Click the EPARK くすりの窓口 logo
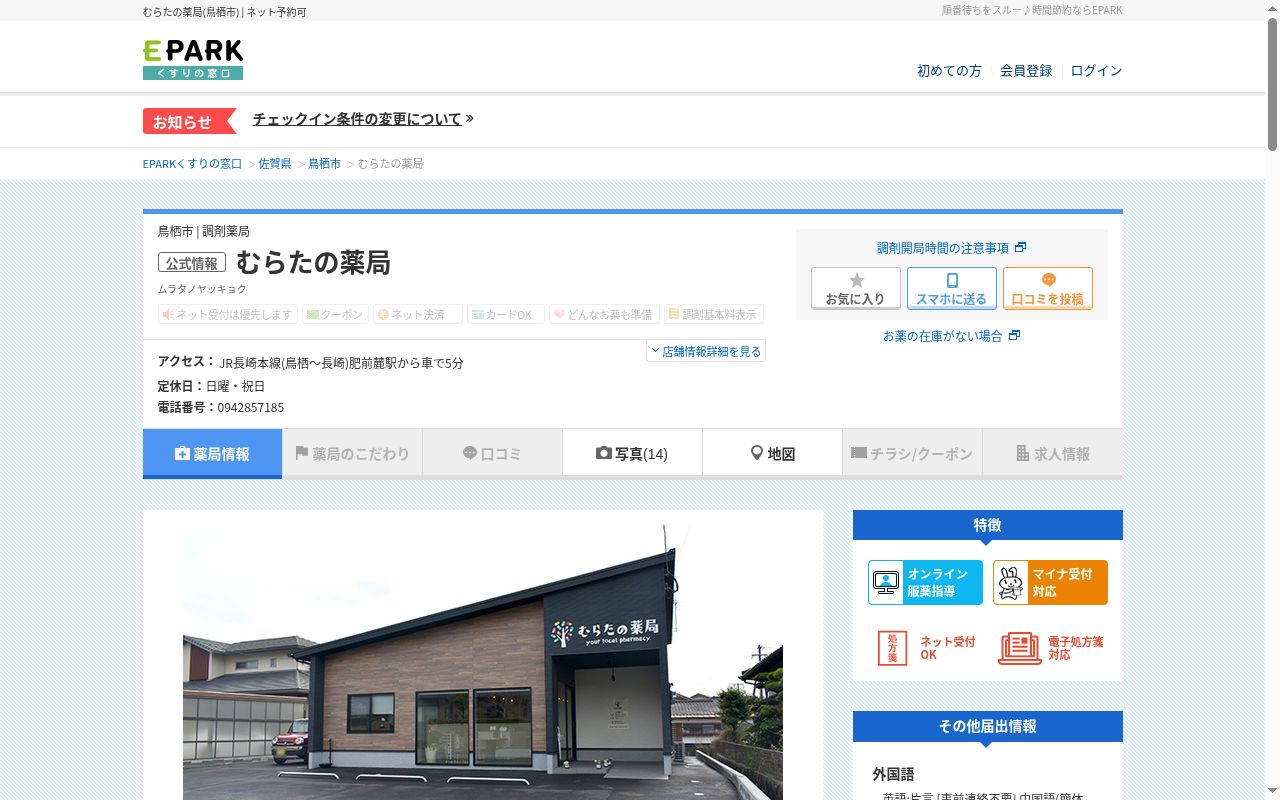Screen dimensions: 1280x800 [193, 60]
